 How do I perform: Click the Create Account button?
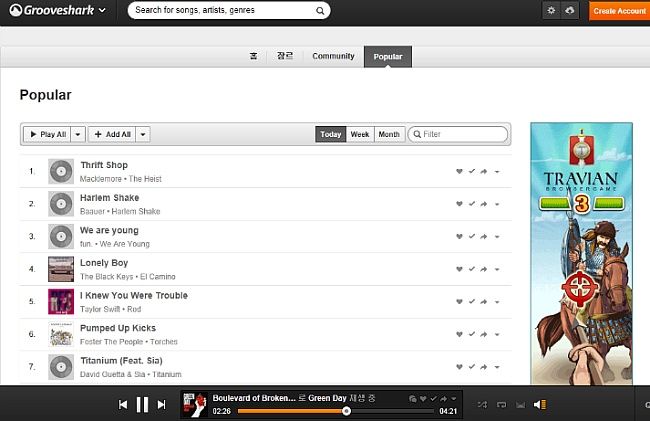coord(619,11)
